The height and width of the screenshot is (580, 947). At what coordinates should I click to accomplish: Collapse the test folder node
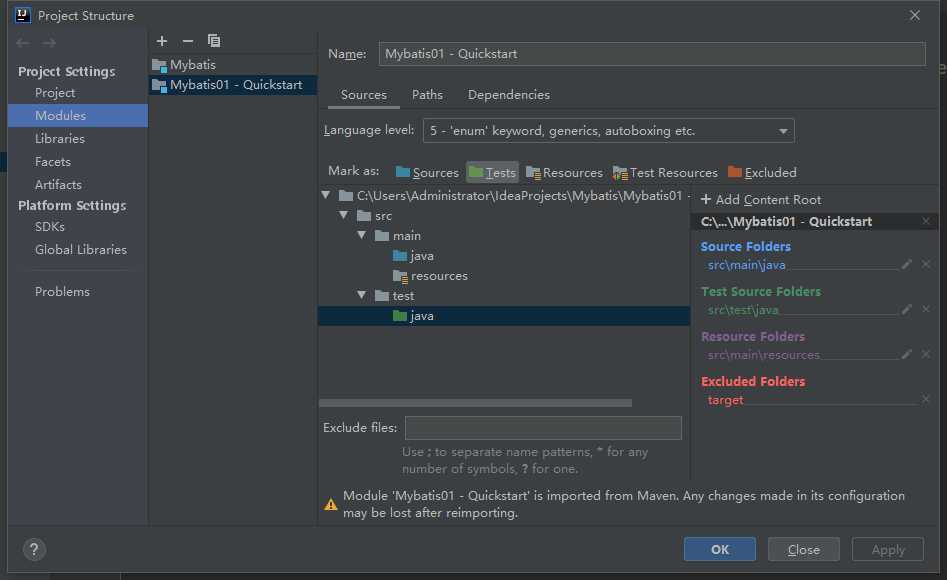[x=362, y=295]
